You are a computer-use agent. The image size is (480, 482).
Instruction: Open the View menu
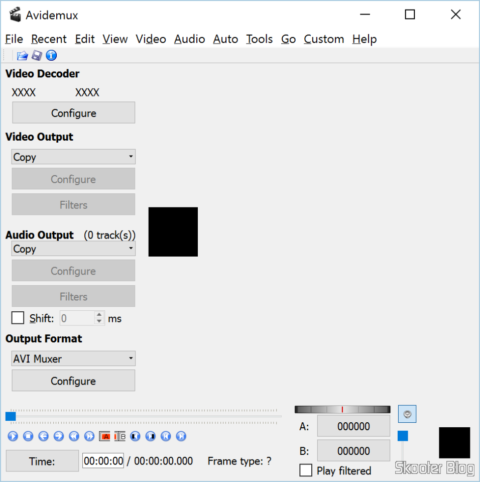115,39
